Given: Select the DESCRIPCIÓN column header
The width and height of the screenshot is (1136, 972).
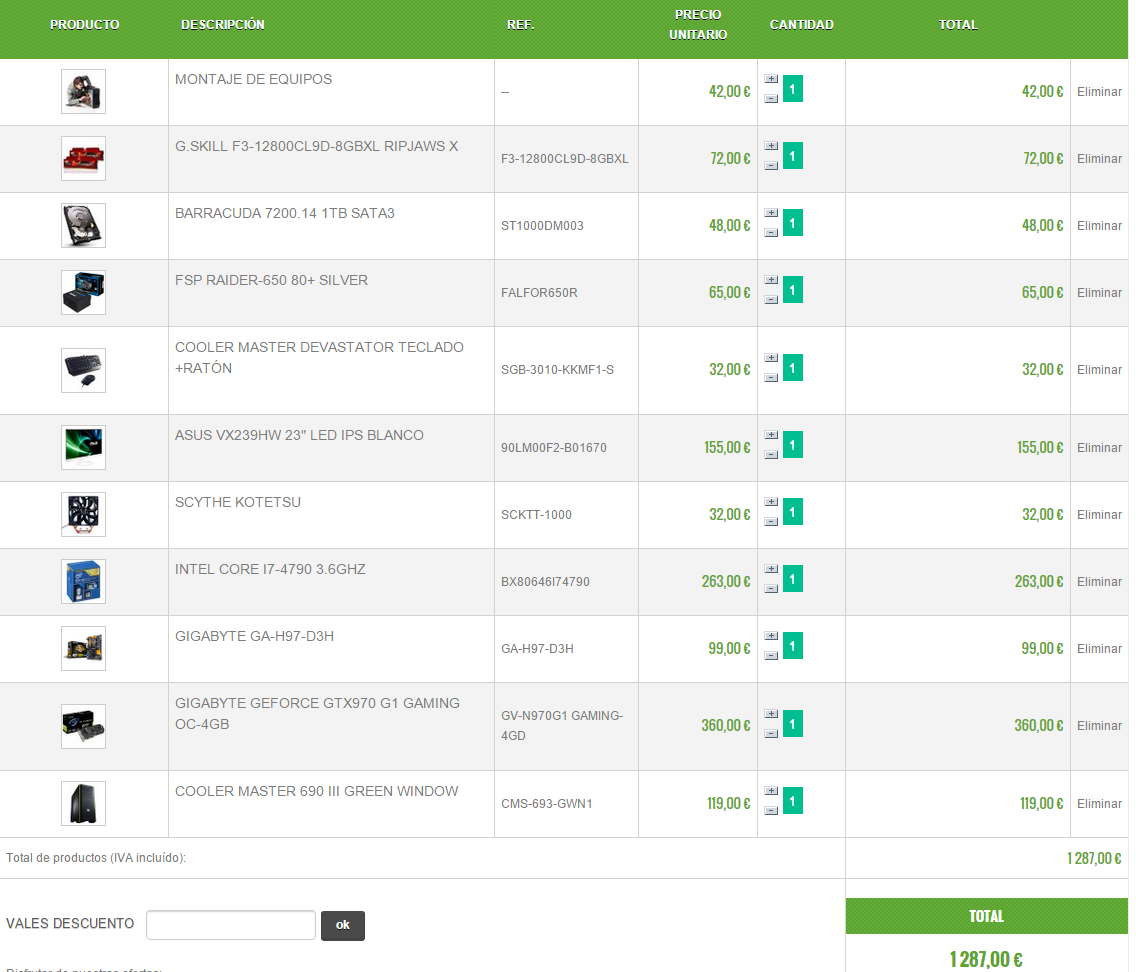Looking at the screenshot, I should (x=222, y=25).
